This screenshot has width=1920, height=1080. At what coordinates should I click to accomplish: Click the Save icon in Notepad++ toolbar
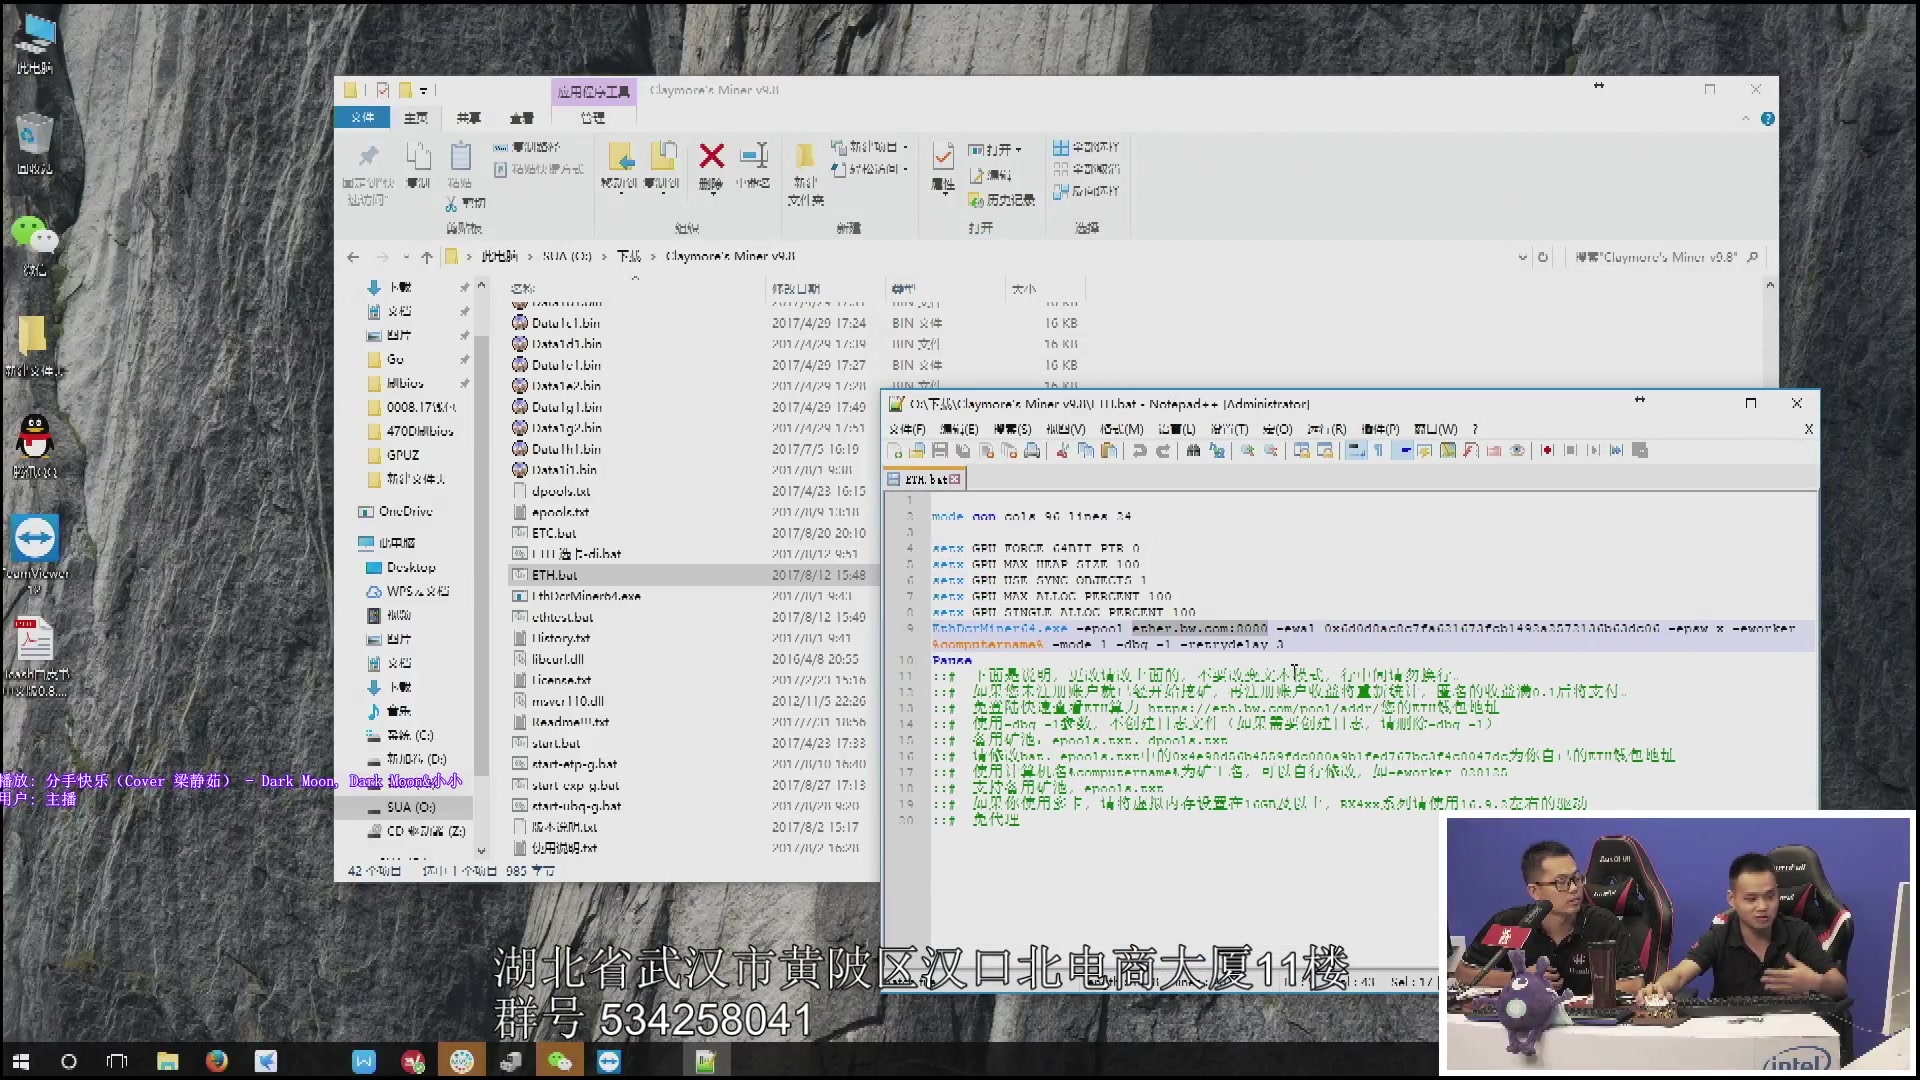940,451
